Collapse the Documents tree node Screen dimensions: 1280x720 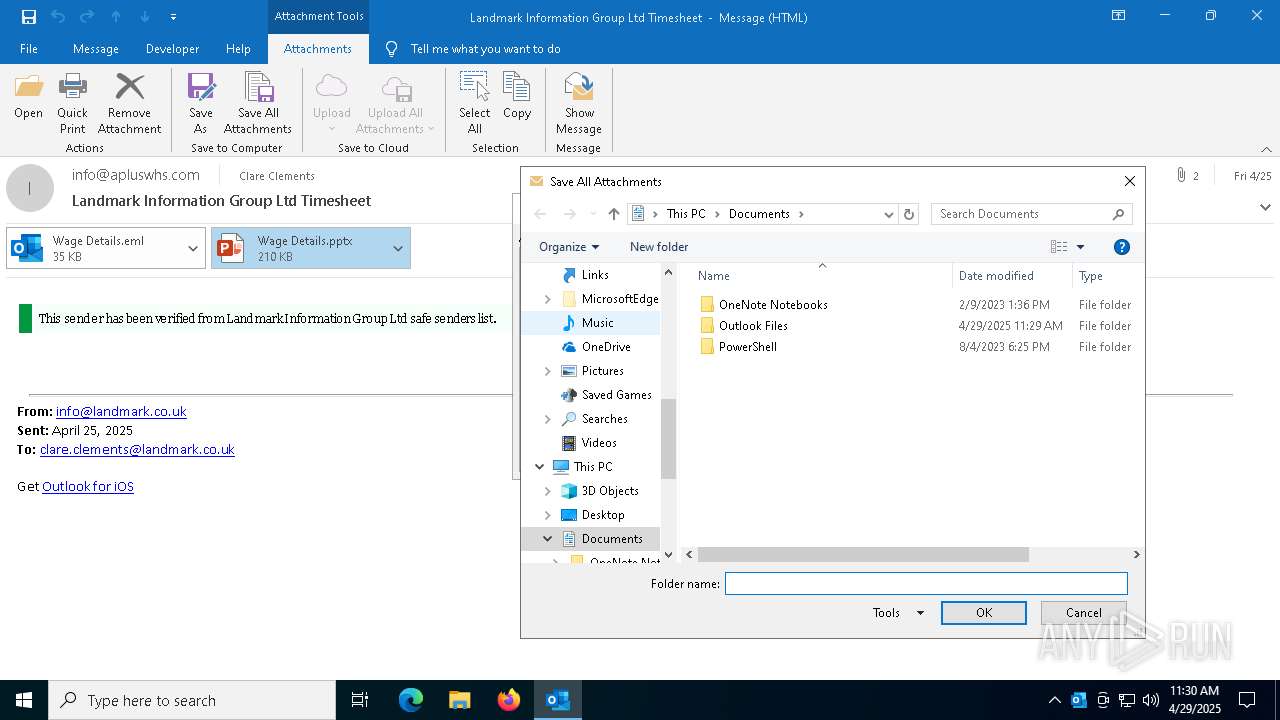pos(547,539)
